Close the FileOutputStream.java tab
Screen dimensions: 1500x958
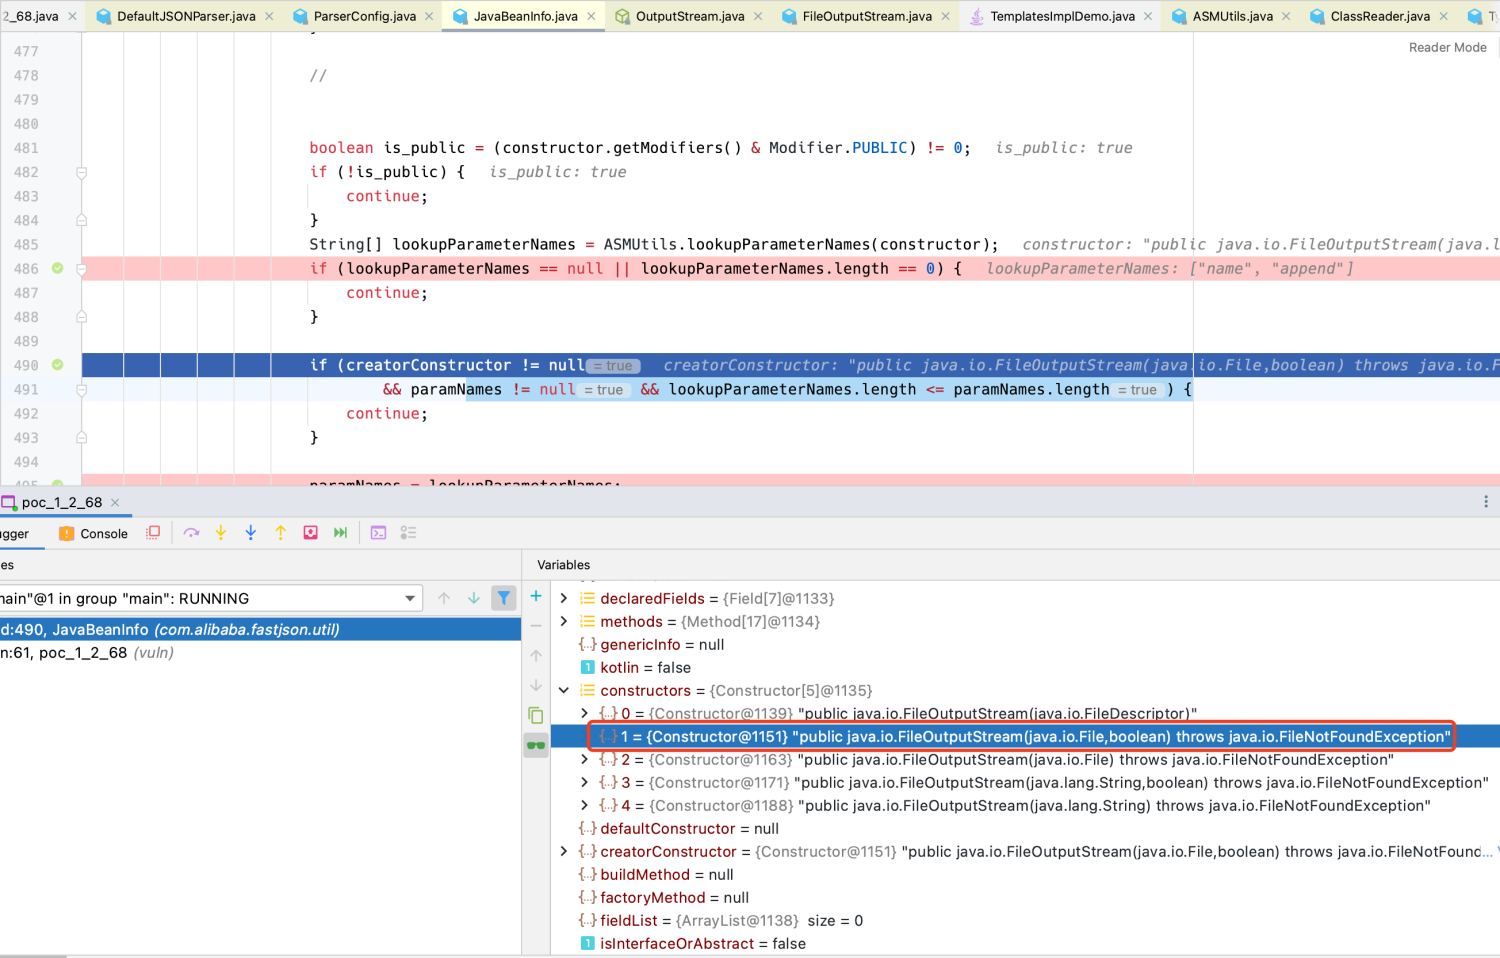pyautogui.click(x=946, y=16)
